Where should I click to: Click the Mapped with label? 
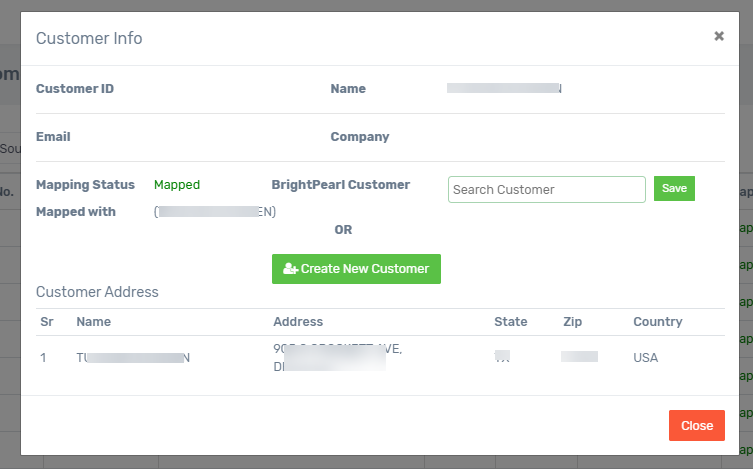click(76, 212)
